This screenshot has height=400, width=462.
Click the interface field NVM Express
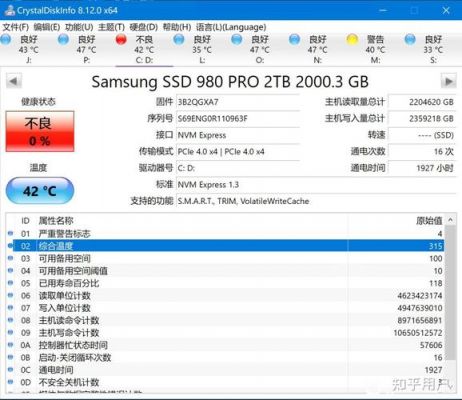(238, 135)
